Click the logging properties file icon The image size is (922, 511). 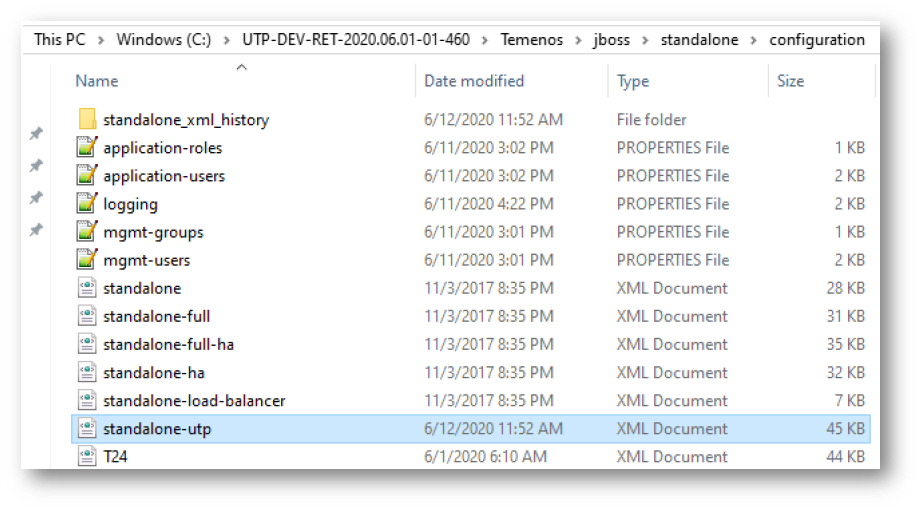87,204
